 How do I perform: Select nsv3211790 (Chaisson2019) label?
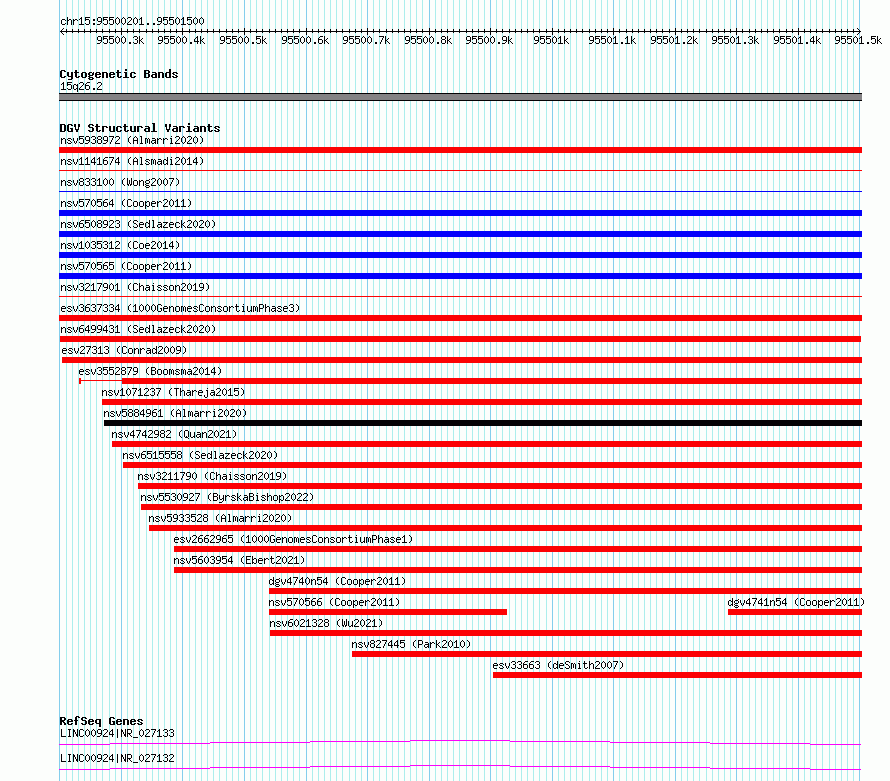click(x=212, y=476)
